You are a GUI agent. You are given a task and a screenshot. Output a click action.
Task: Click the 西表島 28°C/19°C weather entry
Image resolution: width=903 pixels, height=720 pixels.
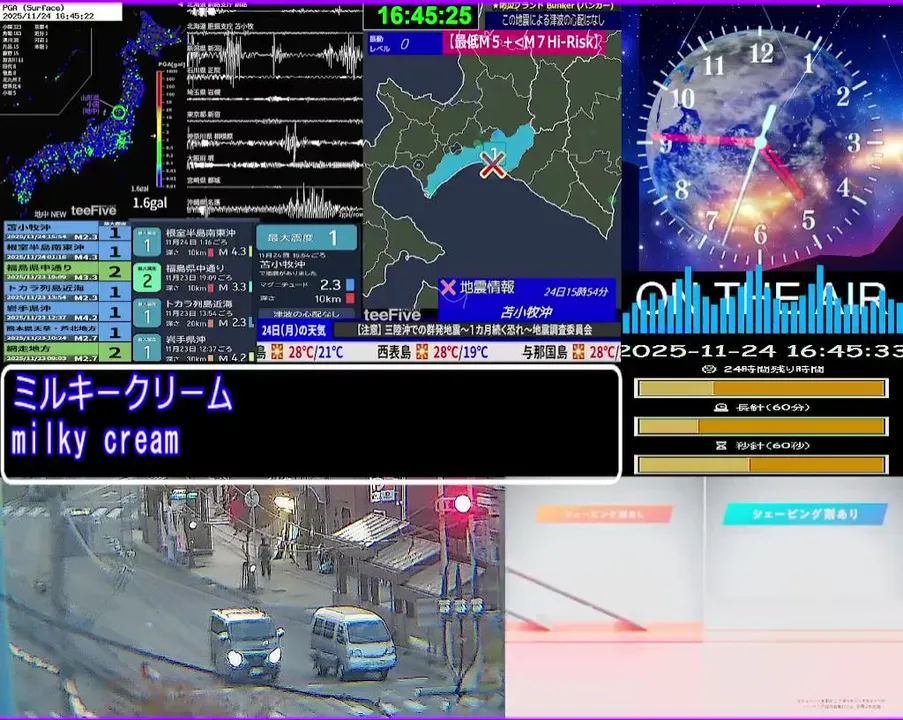(x=432, y=352)
